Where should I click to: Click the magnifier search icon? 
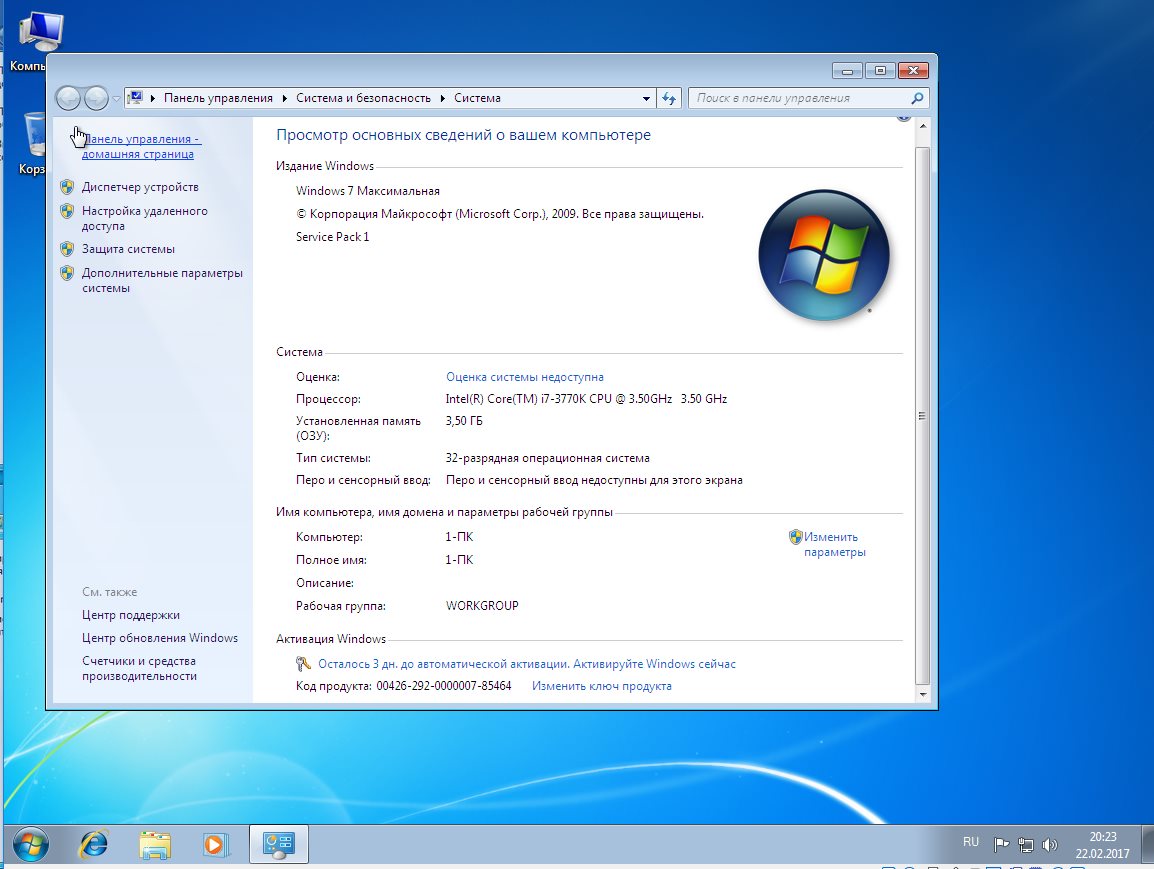click(917, 98)
